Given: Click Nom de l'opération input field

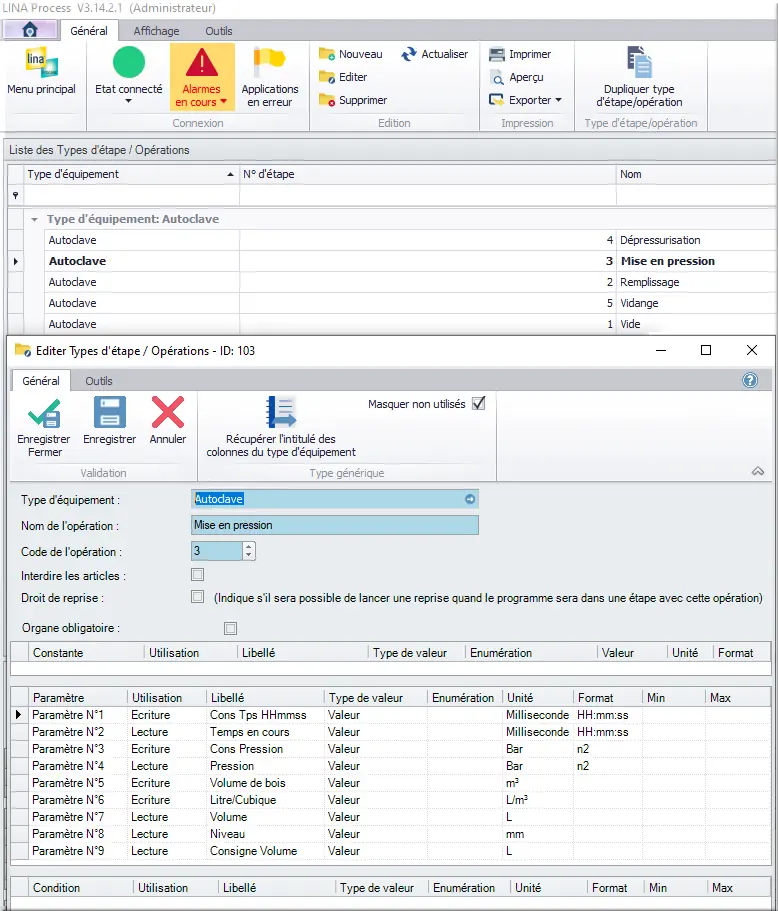Looking at the screenshot, I should 335,525.
